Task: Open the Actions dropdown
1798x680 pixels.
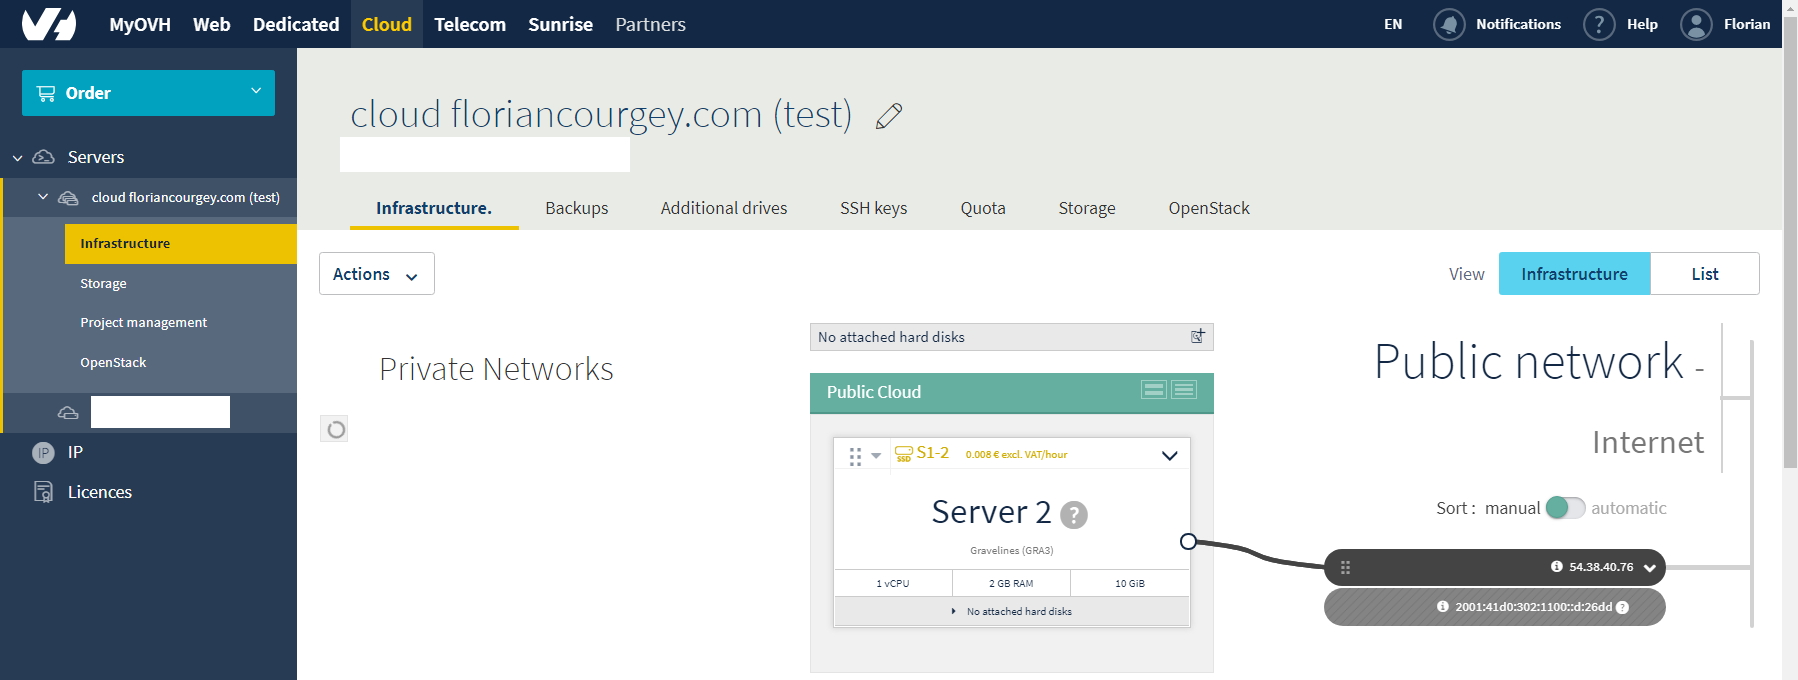Action: click(376, 274)
